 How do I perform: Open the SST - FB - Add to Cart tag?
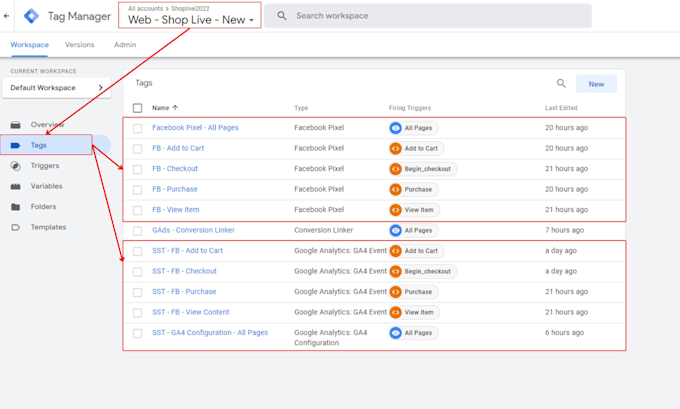pyautogui.click(x=187, y=251)
